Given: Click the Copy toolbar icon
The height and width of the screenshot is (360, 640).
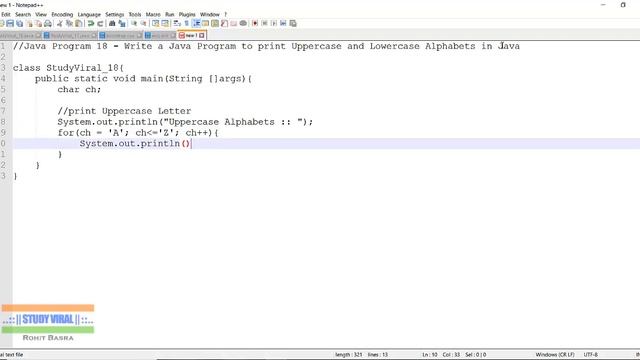Looking at the screenshot, I should (69, 23).
